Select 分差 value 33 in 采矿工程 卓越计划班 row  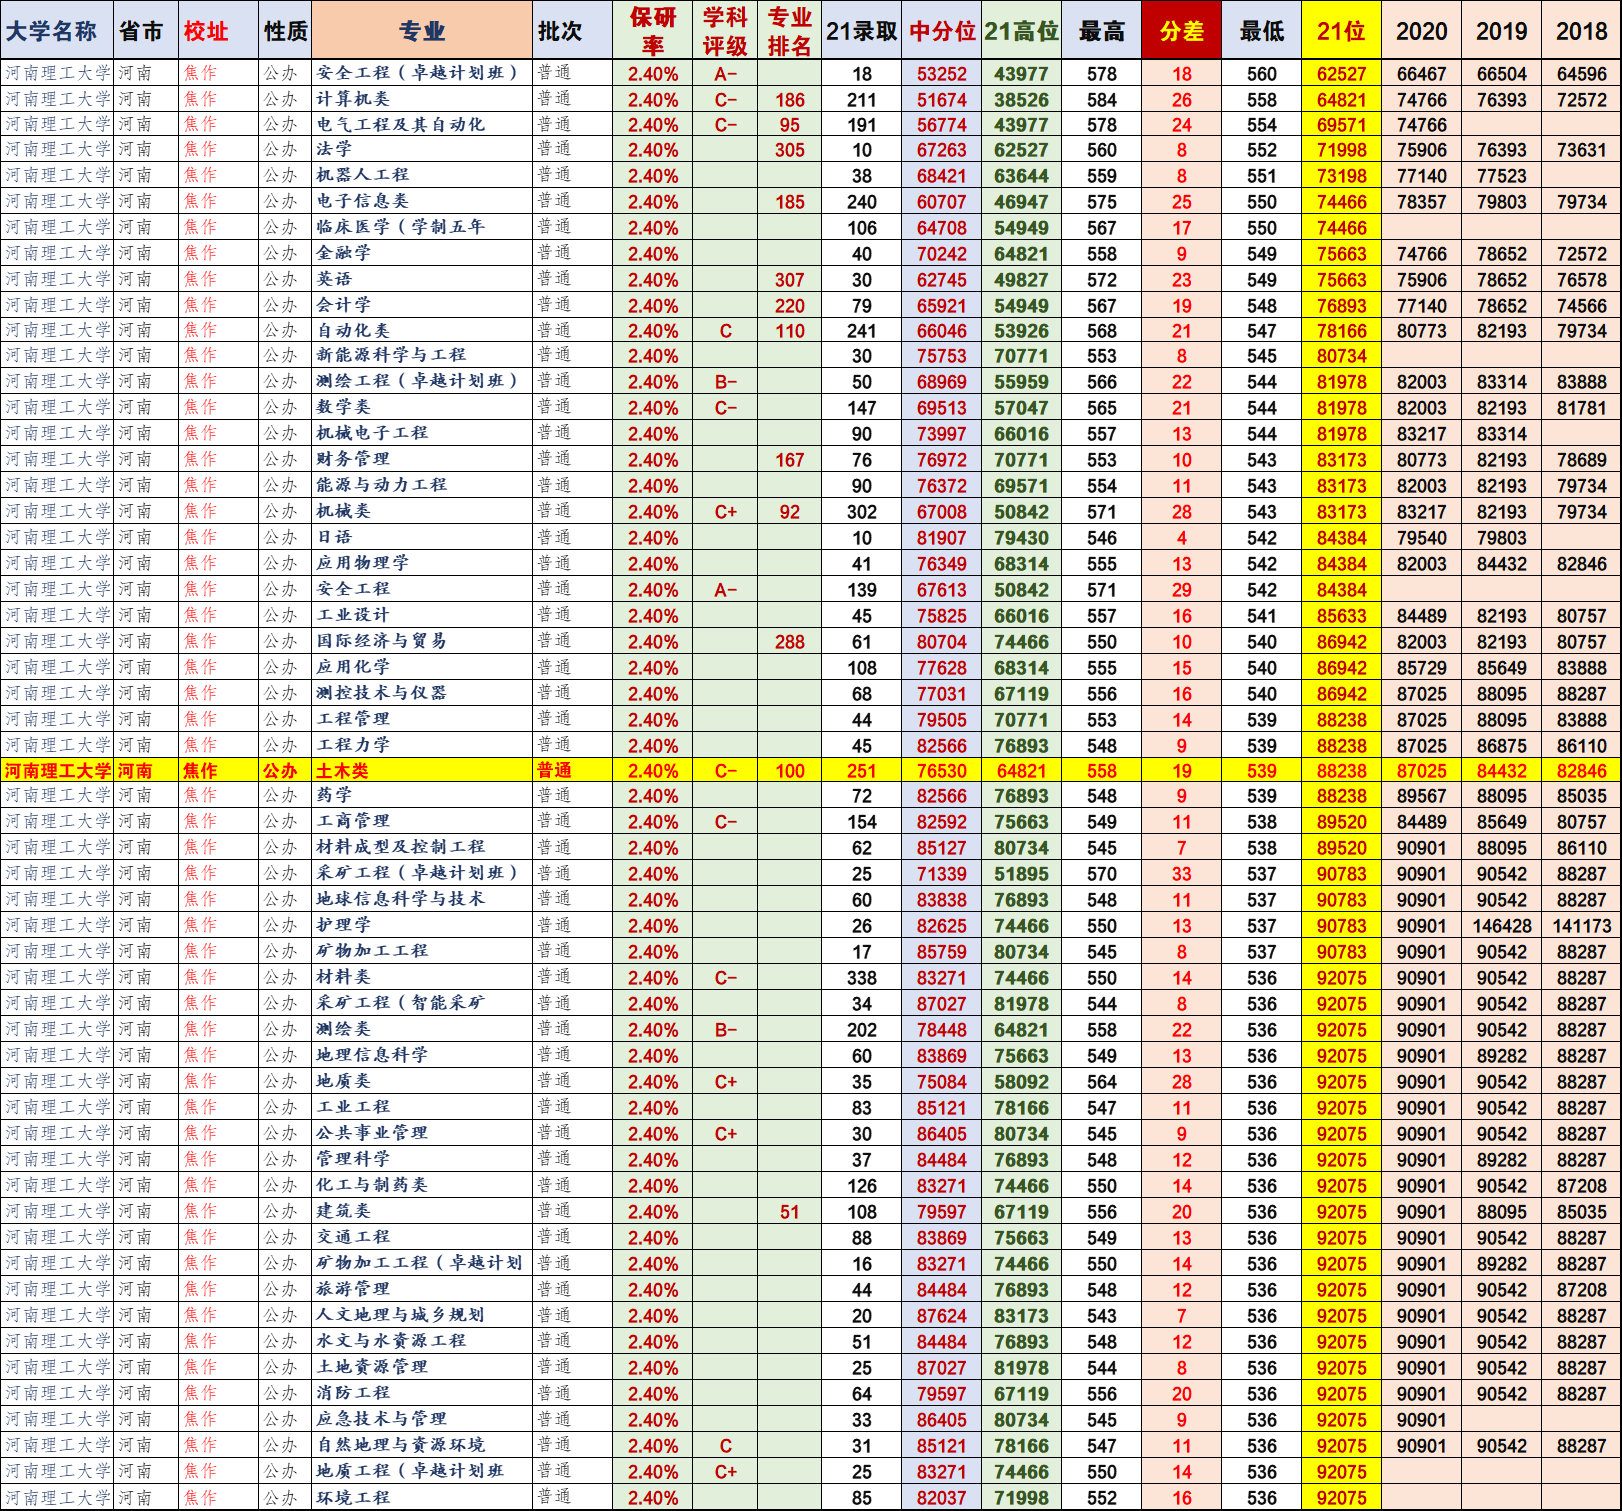(1182, 874)
